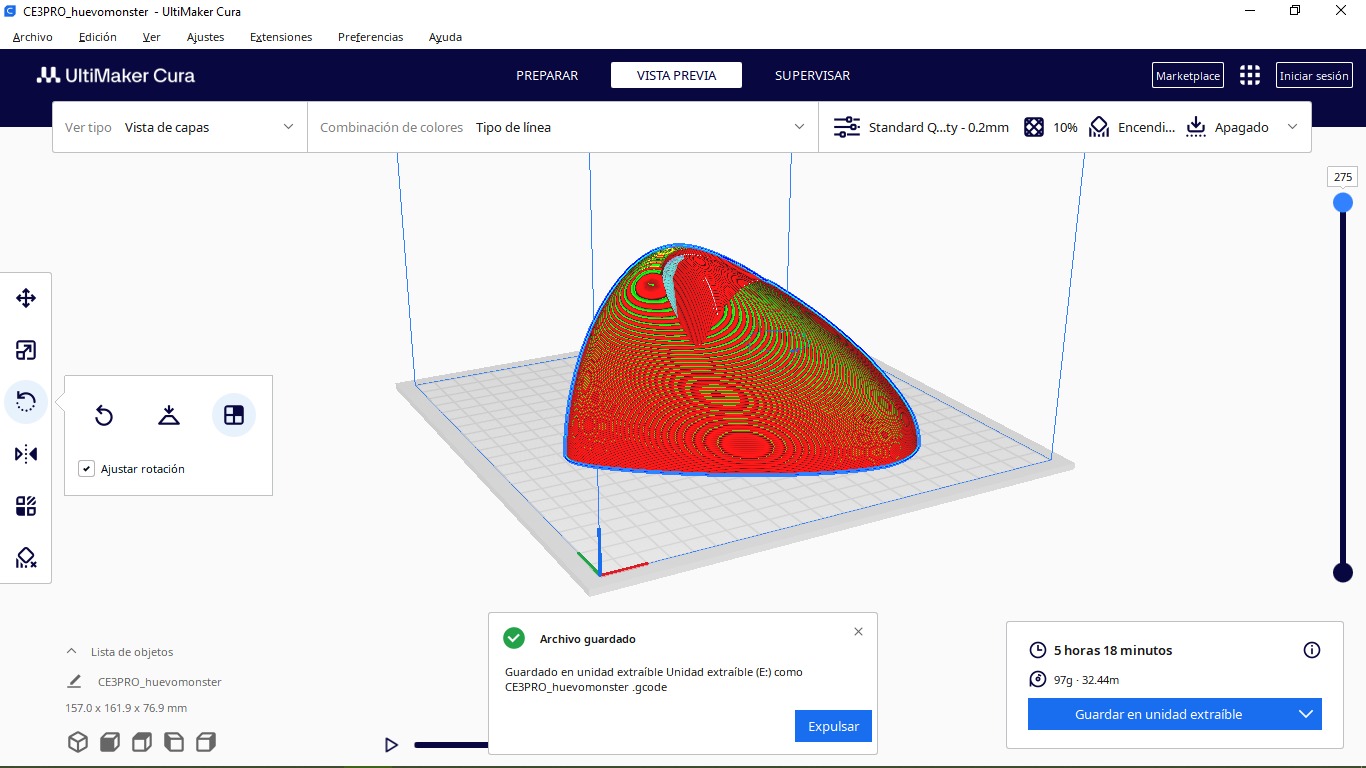Choose select face to align tool
1366x768 pixels.
point(234,415)
